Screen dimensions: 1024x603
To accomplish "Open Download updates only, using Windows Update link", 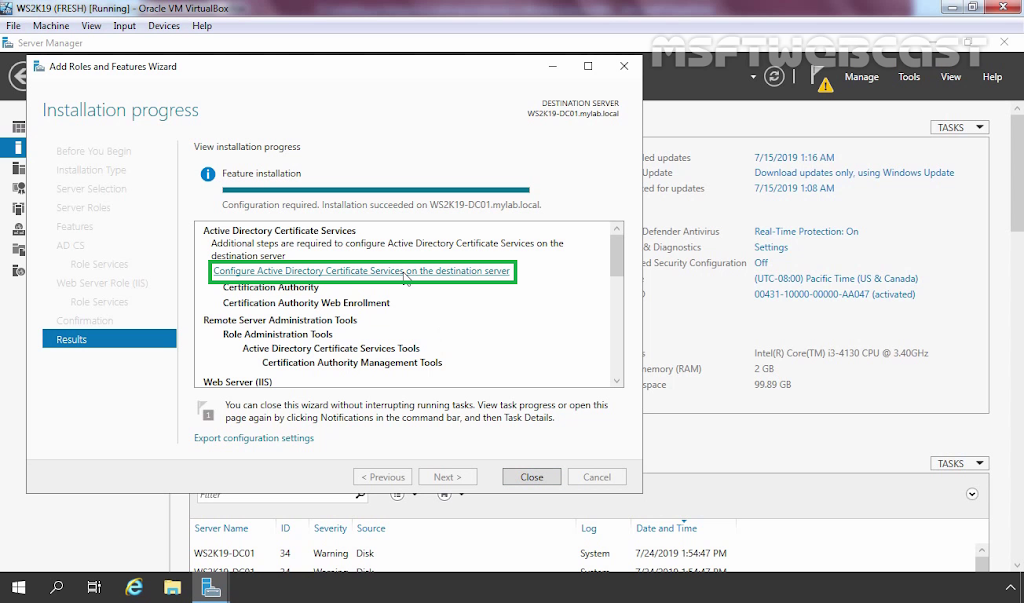I will 854,172.
